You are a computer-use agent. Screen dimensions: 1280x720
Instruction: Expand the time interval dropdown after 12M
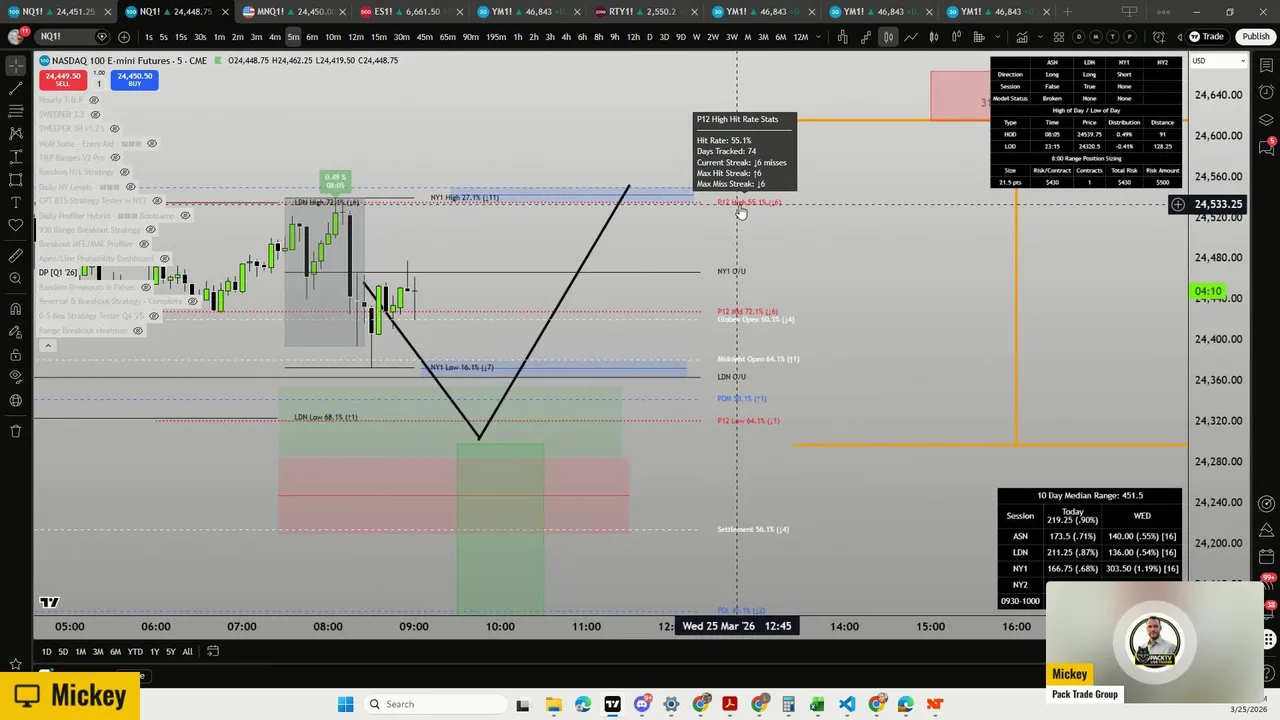pyautogui.click(x=819, y=37)
